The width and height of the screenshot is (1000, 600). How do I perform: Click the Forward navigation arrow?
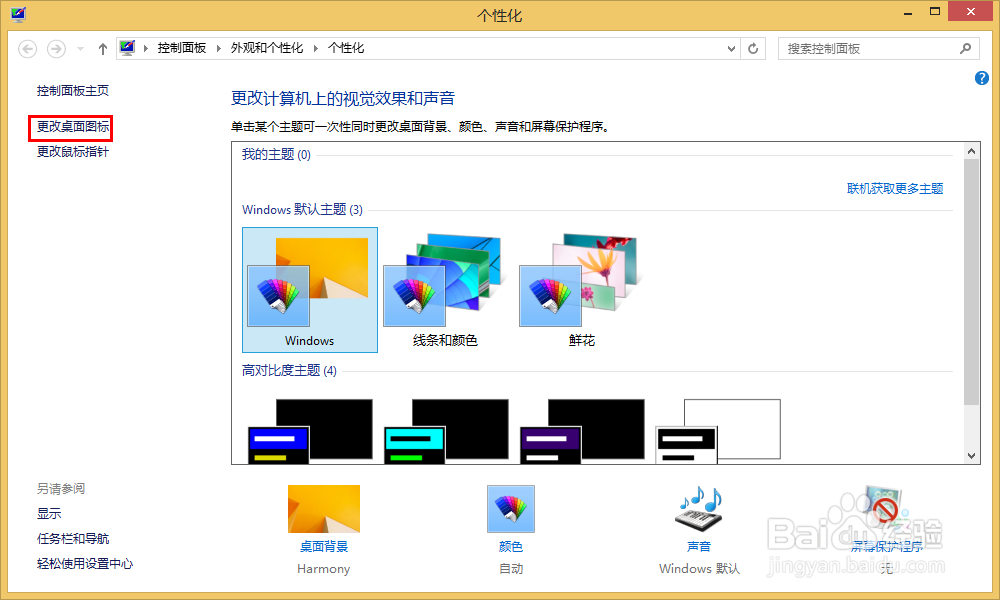click(x=56, y=48)
